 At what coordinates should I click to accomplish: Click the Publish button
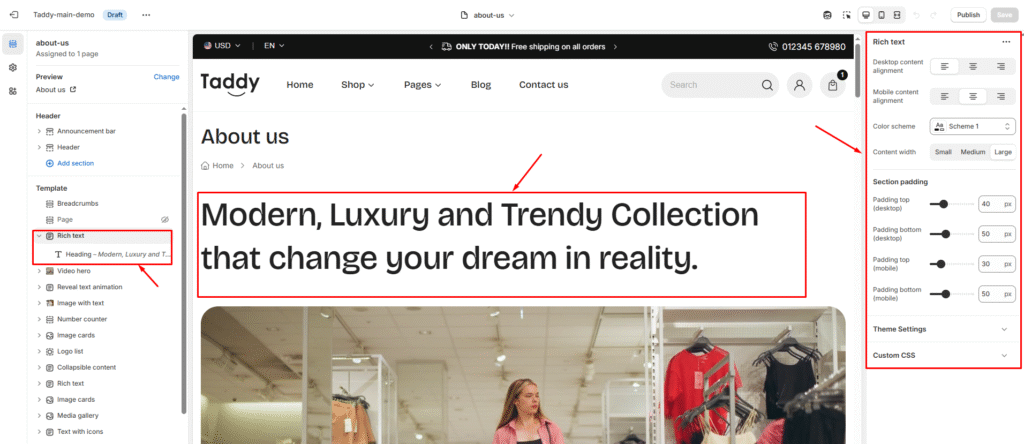pyautogui.click(x=968, y=15)
